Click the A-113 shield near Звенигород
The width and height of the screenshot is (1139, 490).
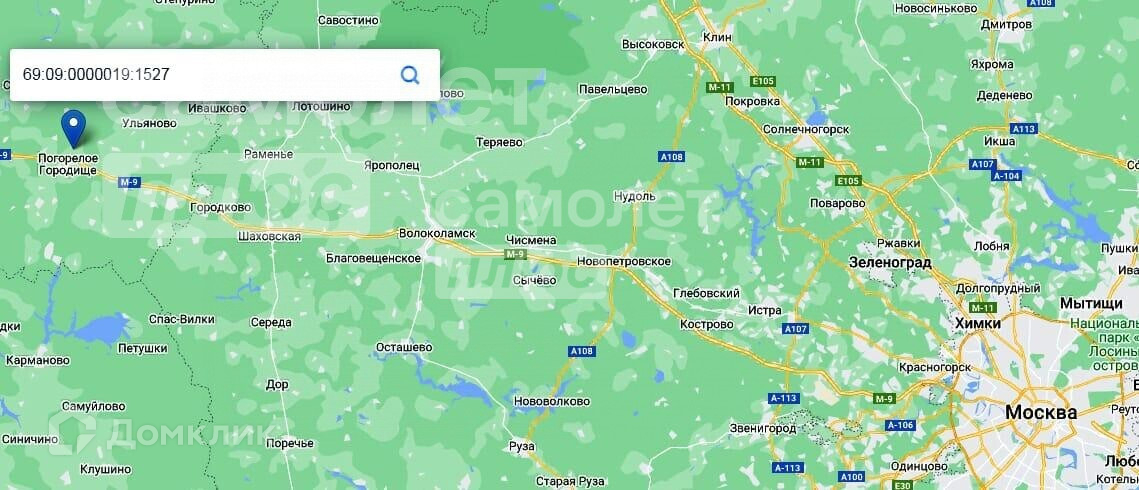coord(785,398)
